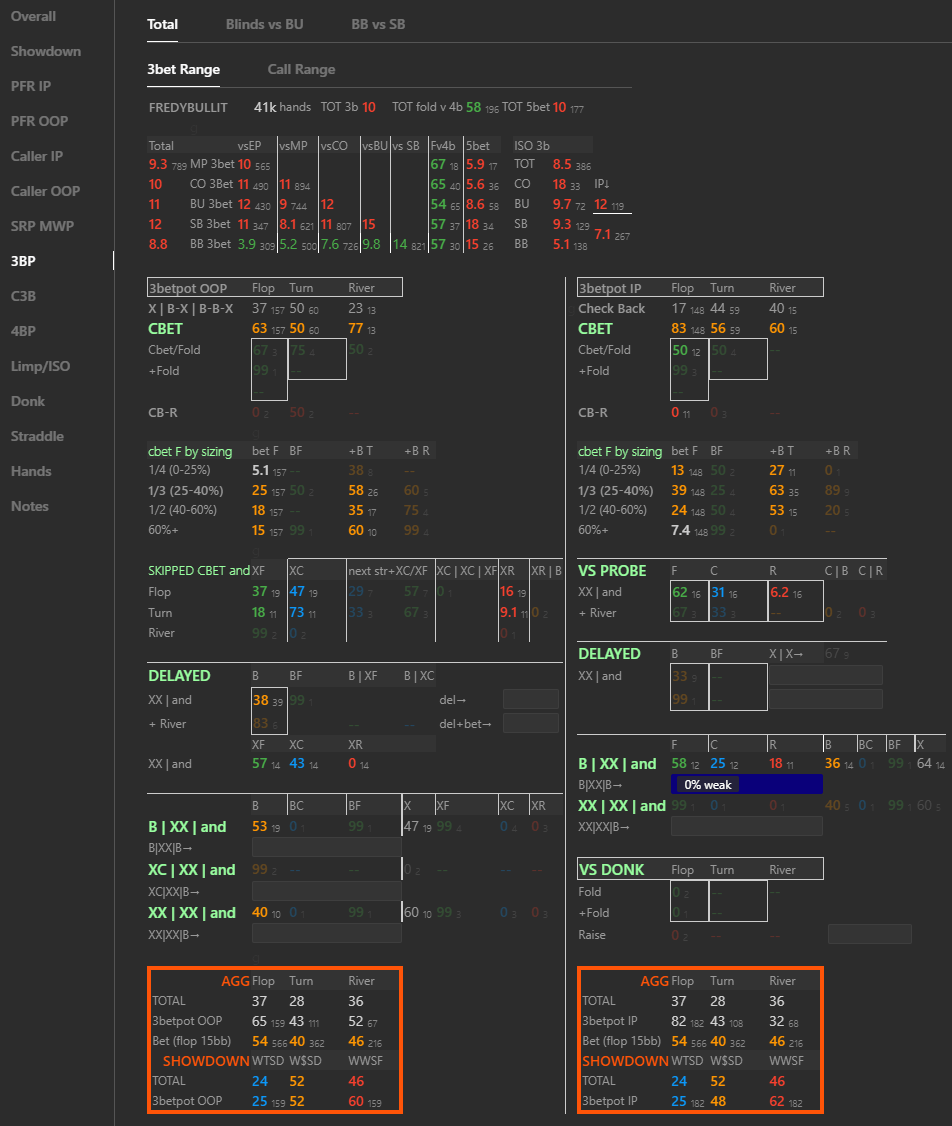
Task: Open the Donk sidebar section
Action: click(x=28, y=401)
